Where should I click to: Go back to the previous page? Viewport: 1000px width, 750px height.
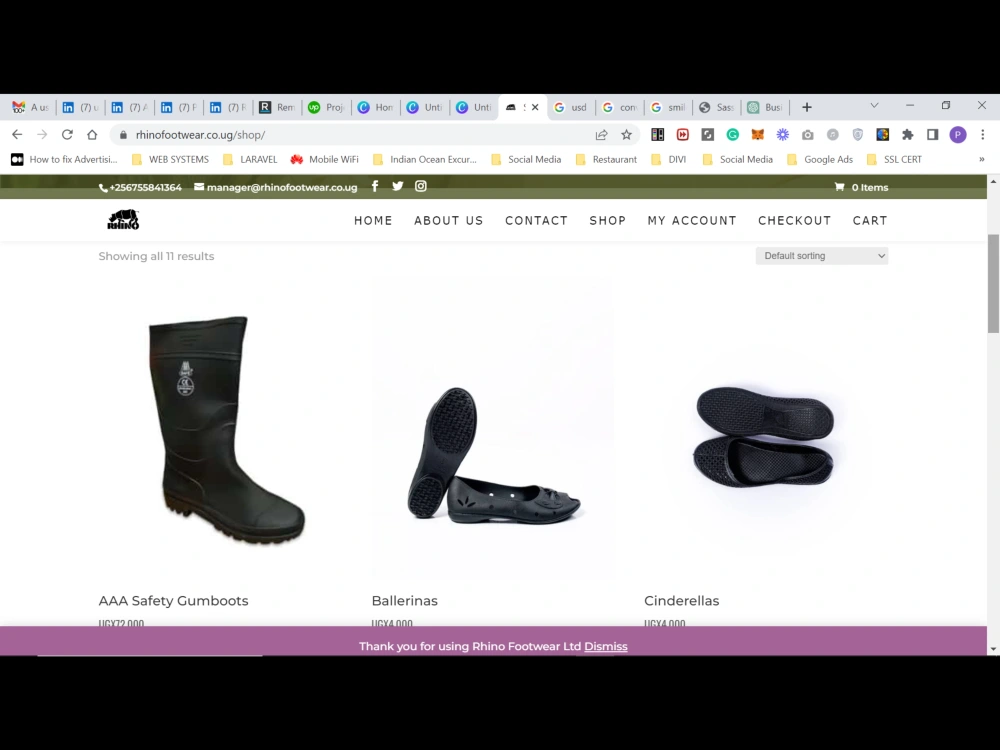[x=17, y=135]
